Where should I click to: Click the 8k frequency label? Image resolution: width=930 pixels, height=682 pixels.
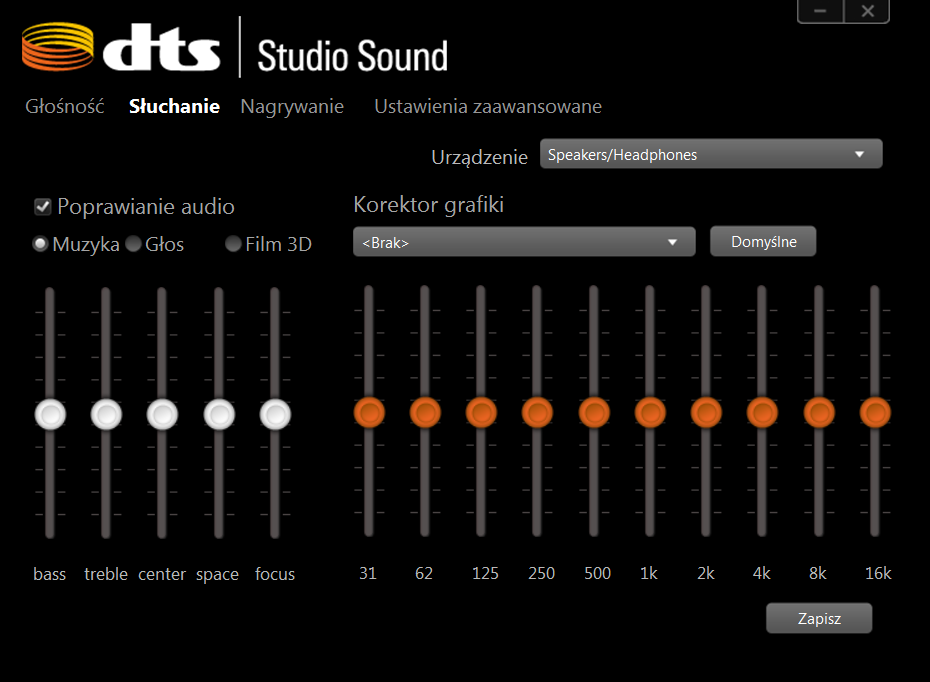coord(818,573)
